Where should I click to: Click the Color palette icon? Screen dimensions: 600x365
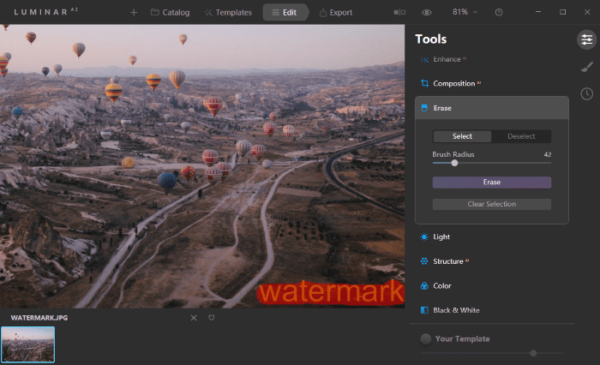click(424, 286)
